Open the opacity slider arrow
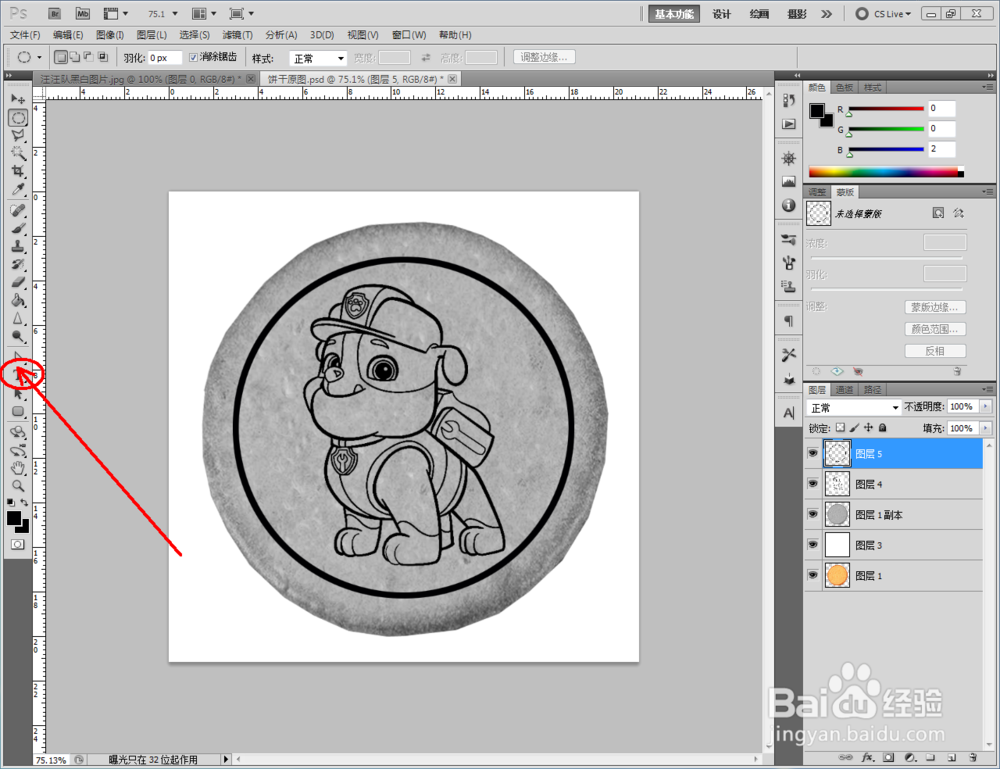1000x769 pixels. coord(986,406)
